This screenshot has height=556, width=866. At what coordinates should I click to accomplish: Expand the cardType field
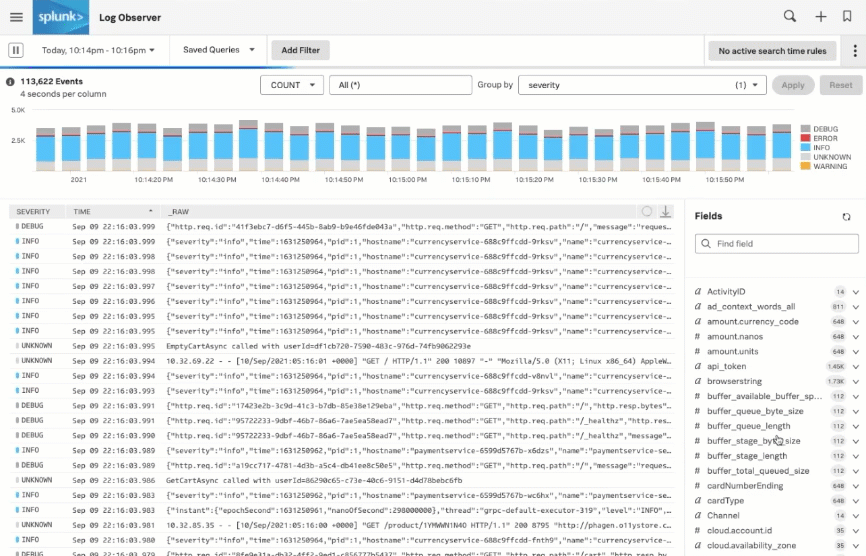coord(856,501)
